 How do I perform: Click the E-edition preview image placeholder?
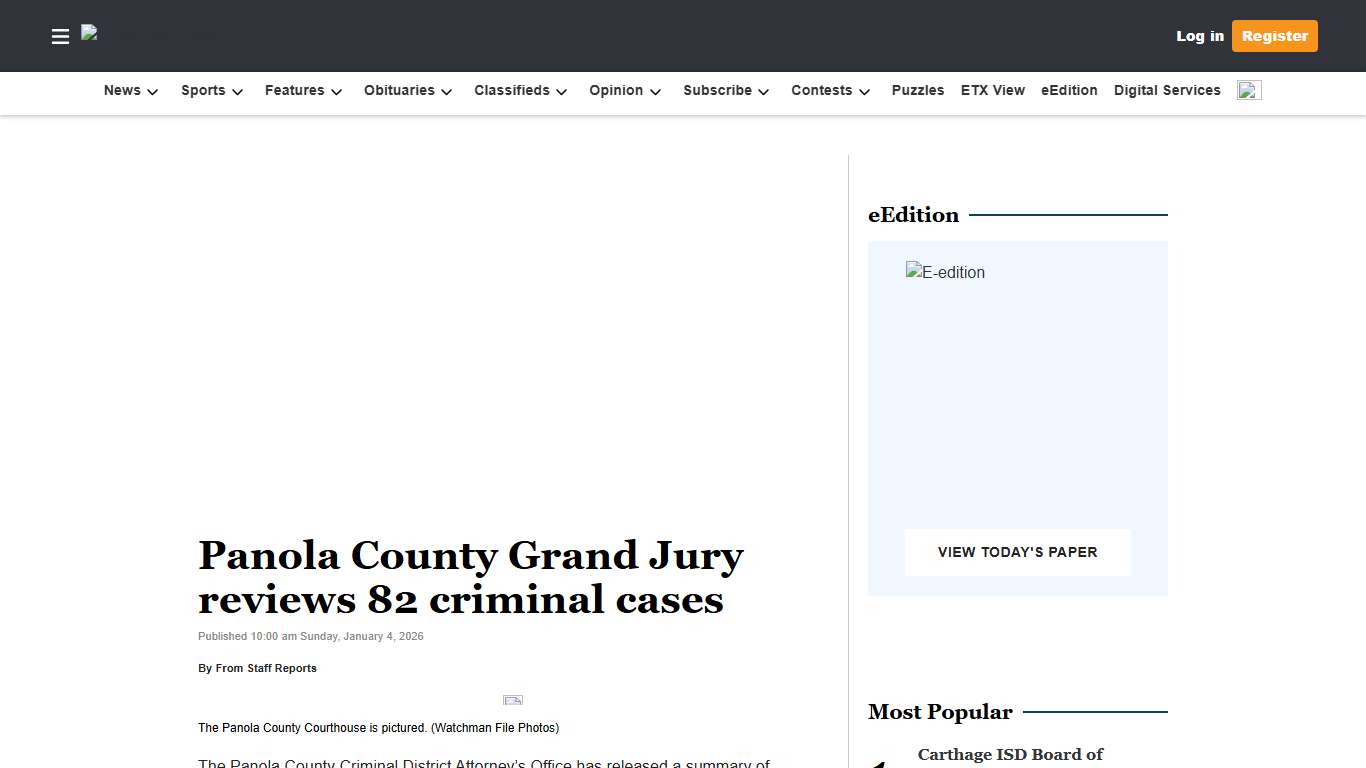coord(944,271)
